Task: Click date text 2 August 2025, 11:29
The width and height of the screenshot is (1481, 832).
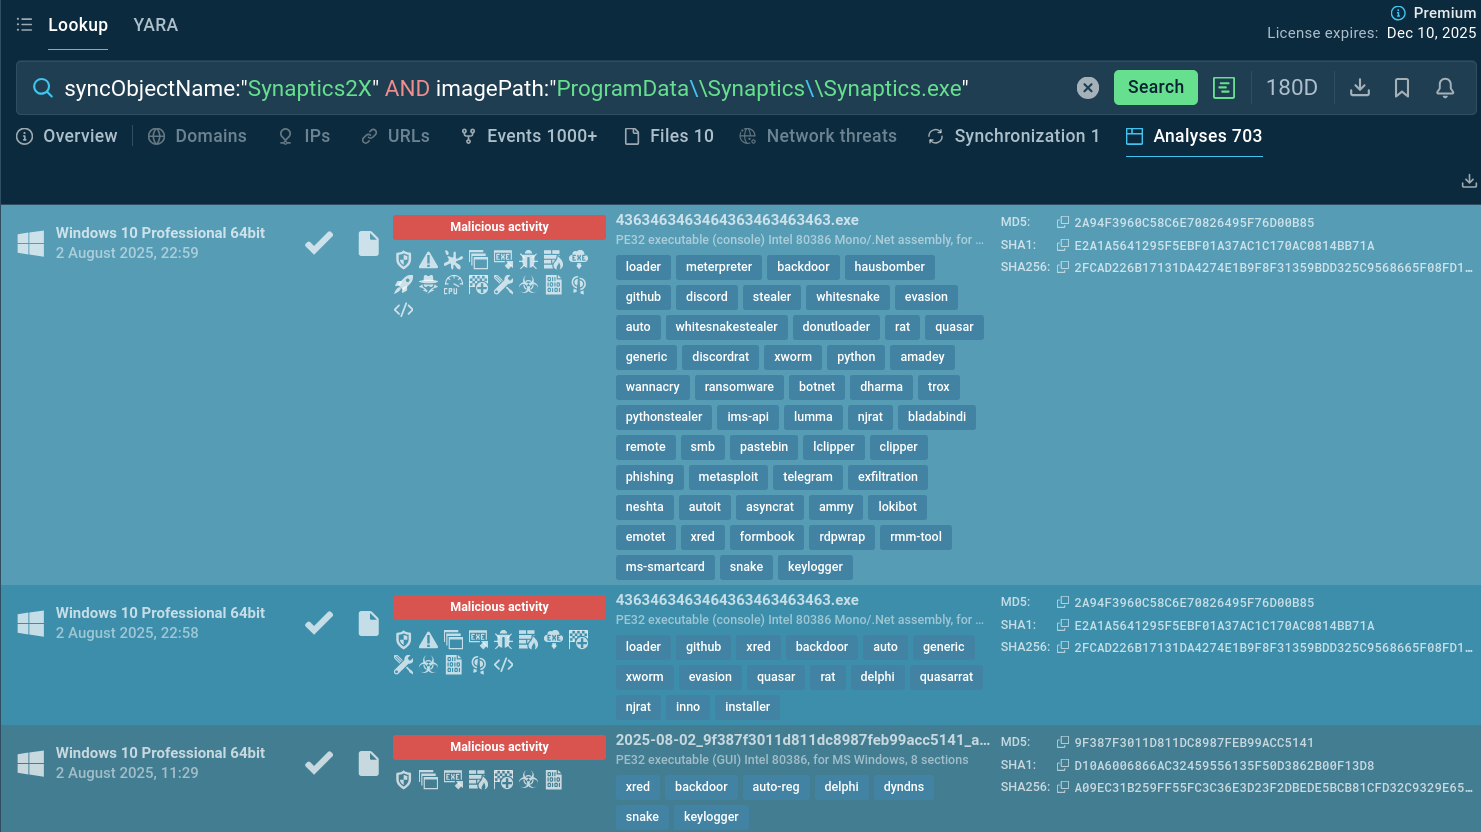Action: click(127, 773)
